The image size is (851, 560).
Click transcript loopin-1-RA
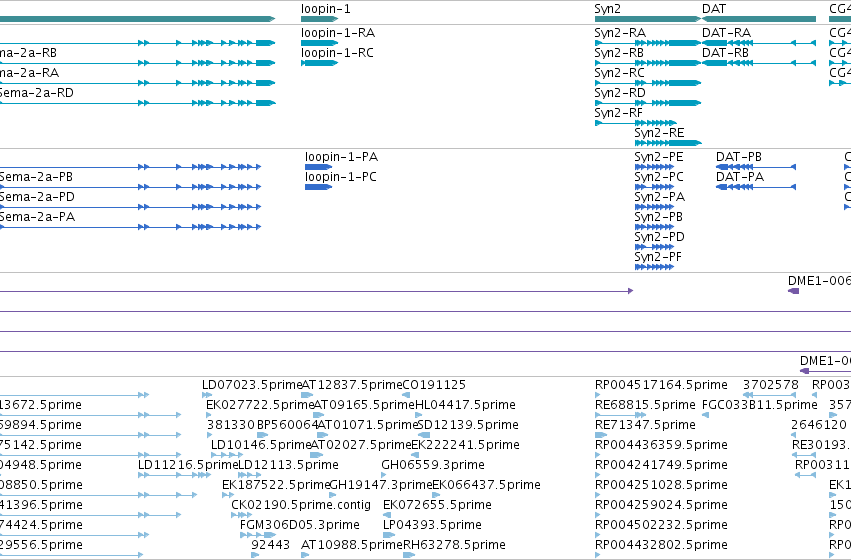[320, 43]
